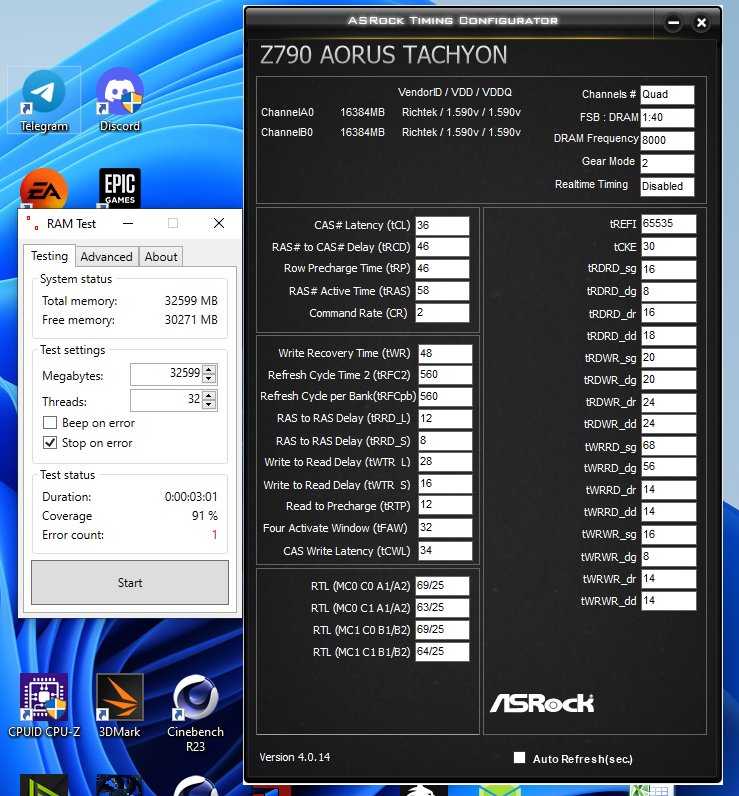
Task: Click the ASRock logo
Action: [x=542, y=703]
